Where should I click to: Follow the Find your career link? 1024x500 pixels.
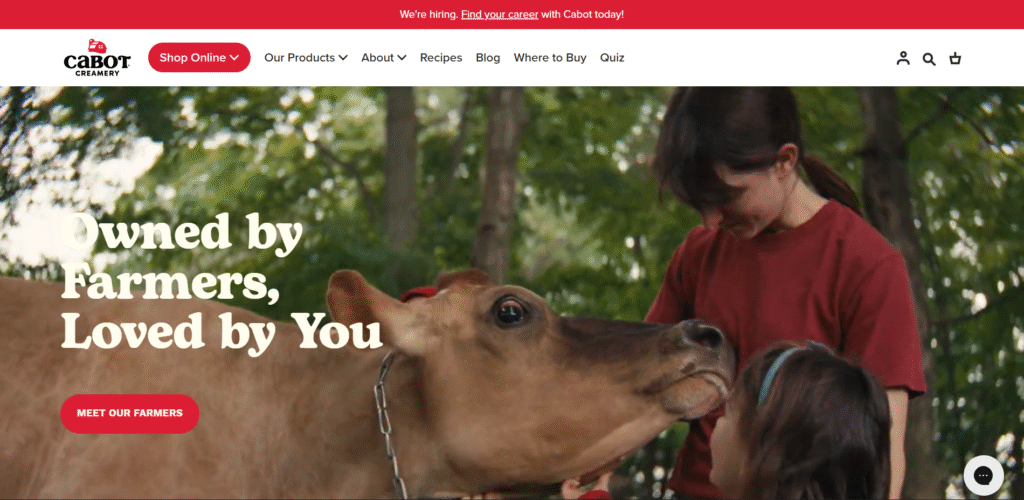(x=500, y=14)
